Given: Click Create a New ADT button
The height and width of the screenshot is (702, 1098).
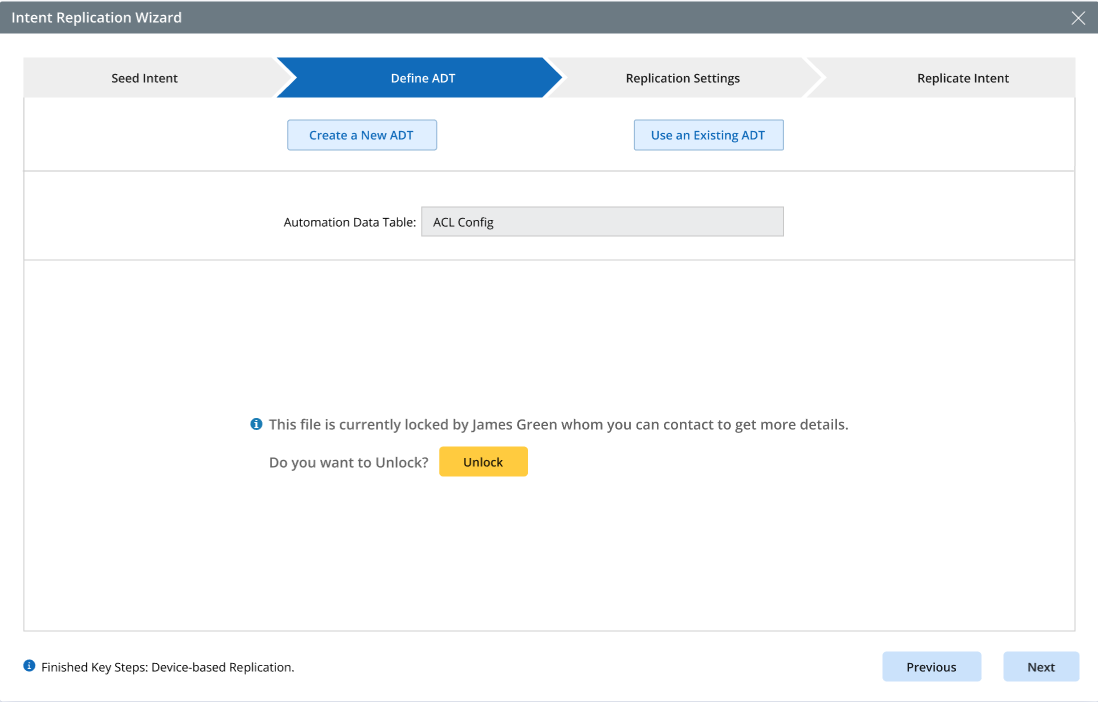Looking at the screenshot, I should [361, 135].
